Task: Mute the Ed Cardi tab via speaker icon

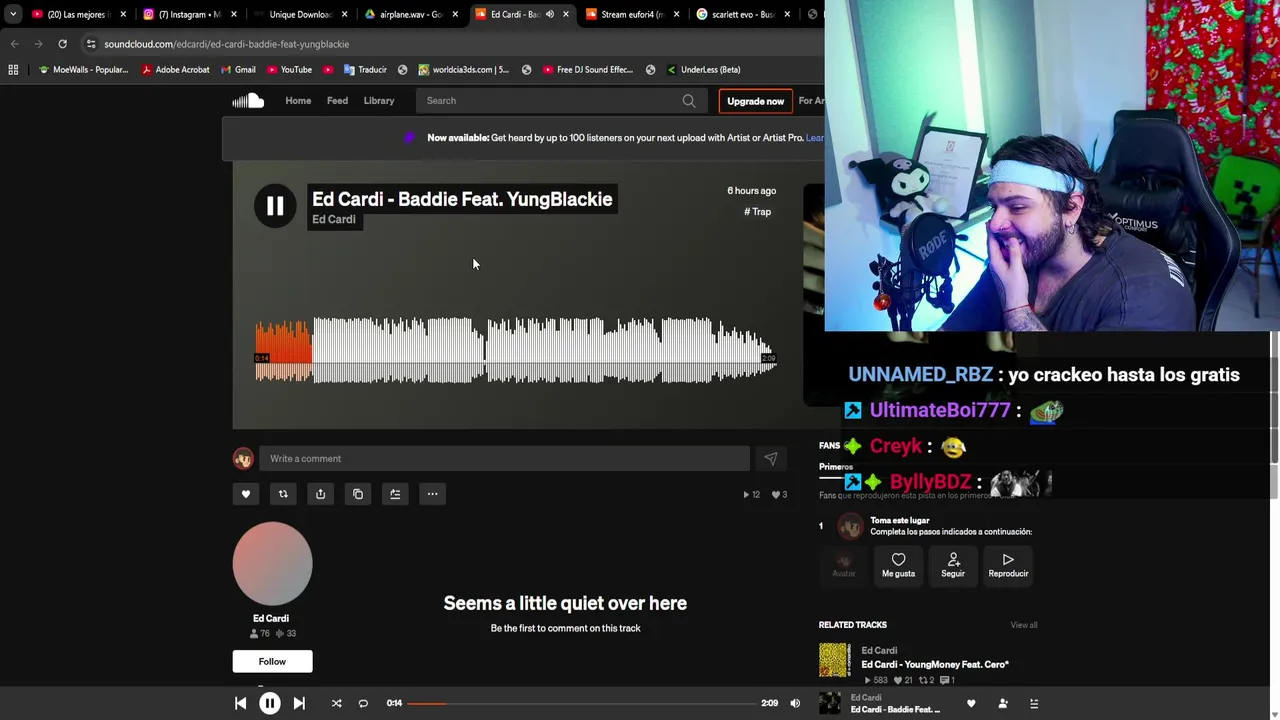Action: (549, 14)
